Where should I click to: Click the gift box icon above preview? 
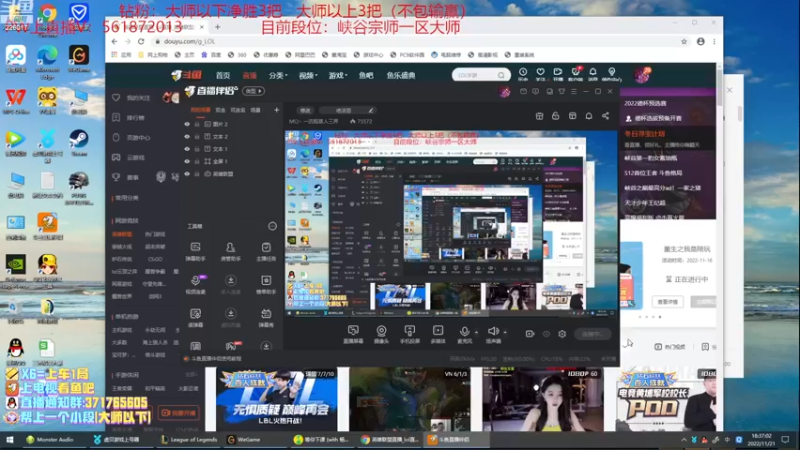point(539,116)
